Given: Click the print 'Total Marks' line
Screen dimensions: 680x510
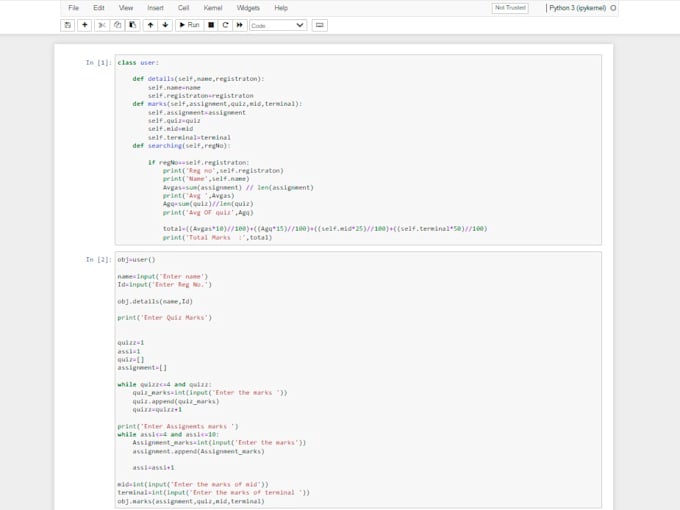Looking at the screenshot, I should [217, 238].
